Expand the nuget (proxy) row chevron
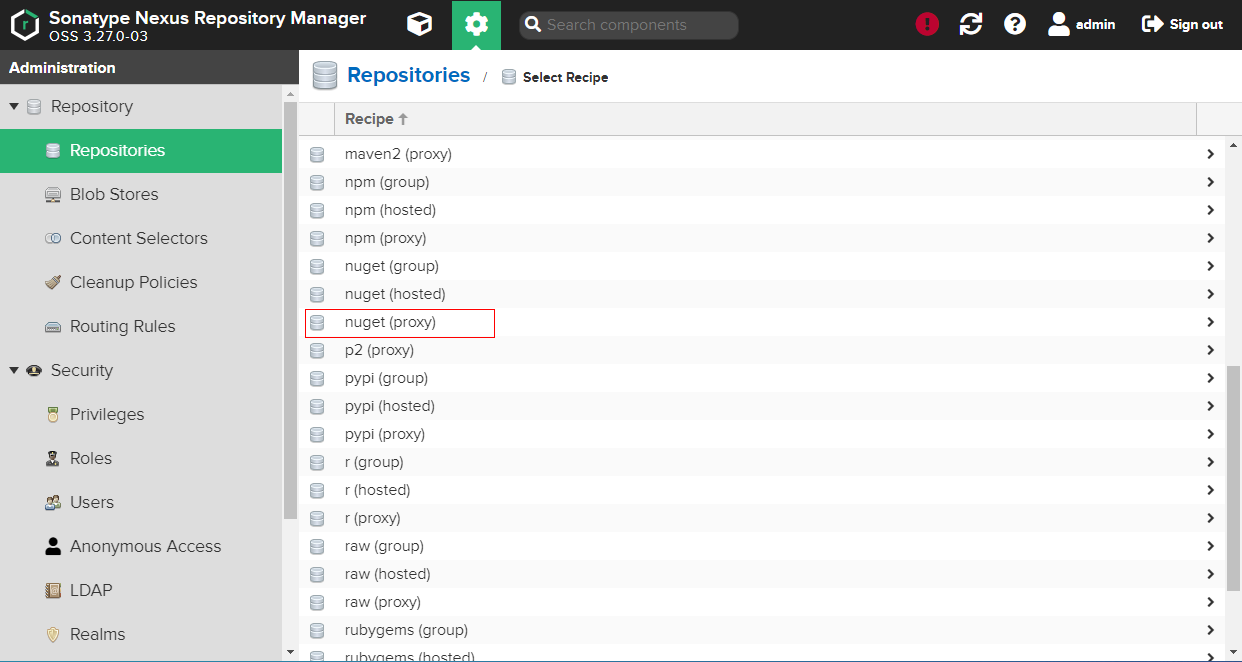The image size is (1242, 662). 1210,322
